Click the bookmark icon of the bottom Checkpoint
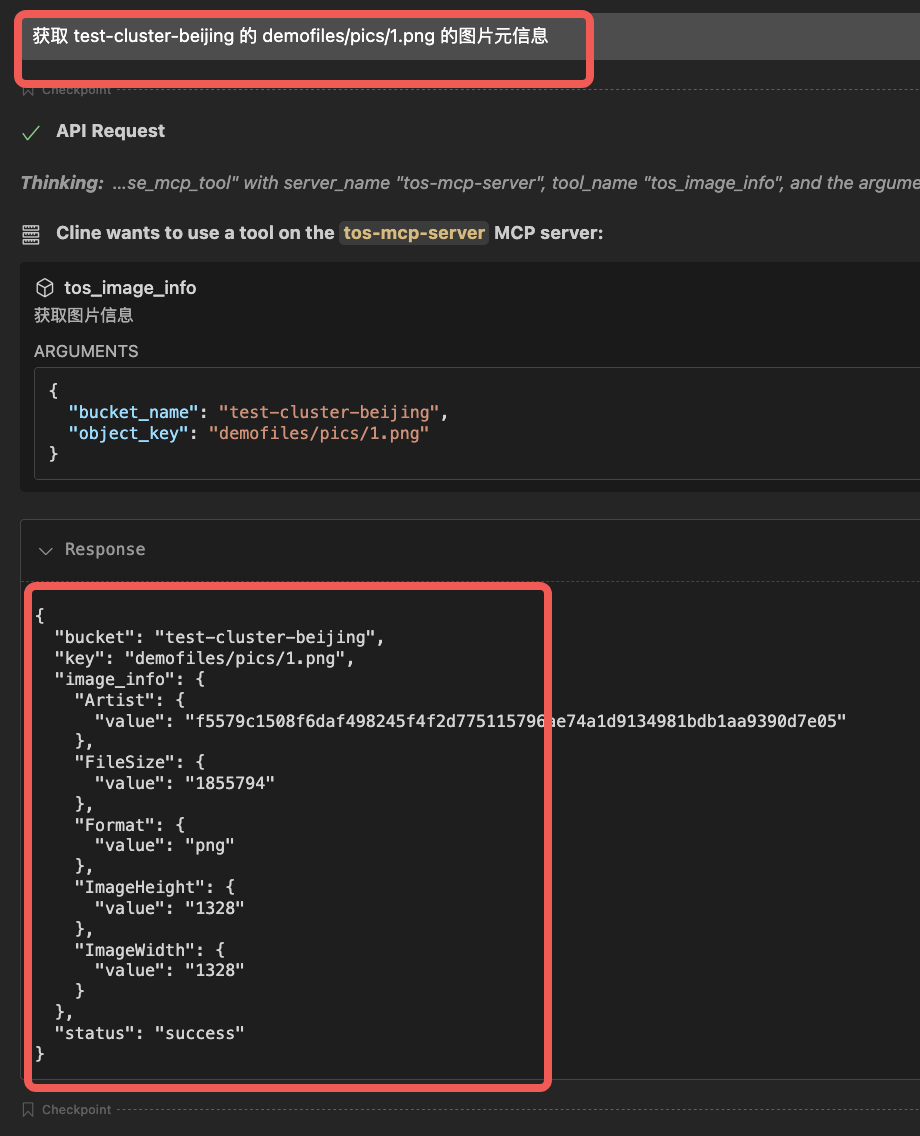920x1136 pixels. pos(28,1110)
